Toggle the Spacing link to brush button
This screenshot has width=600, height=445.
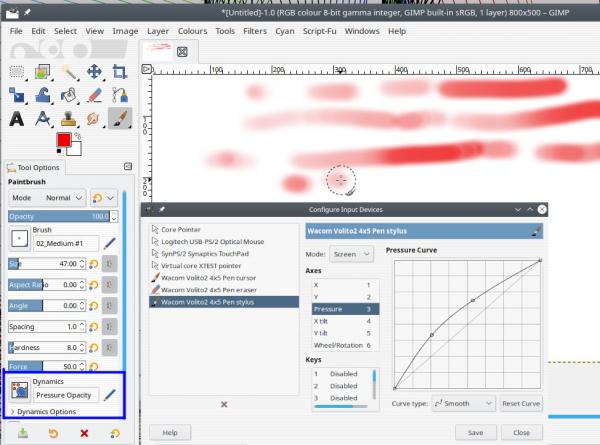[109, 327]
